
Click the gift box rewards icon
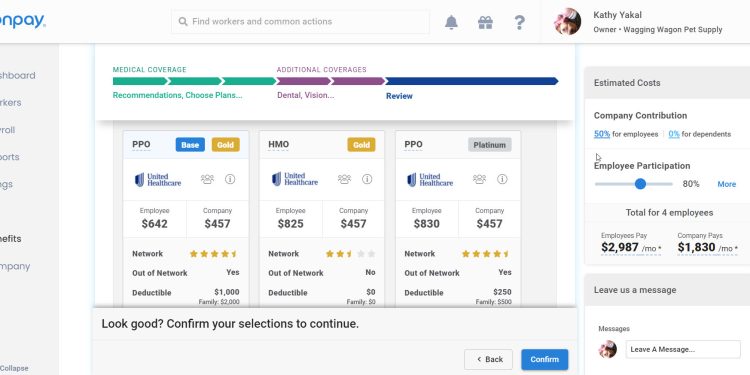tap(485, 22)
